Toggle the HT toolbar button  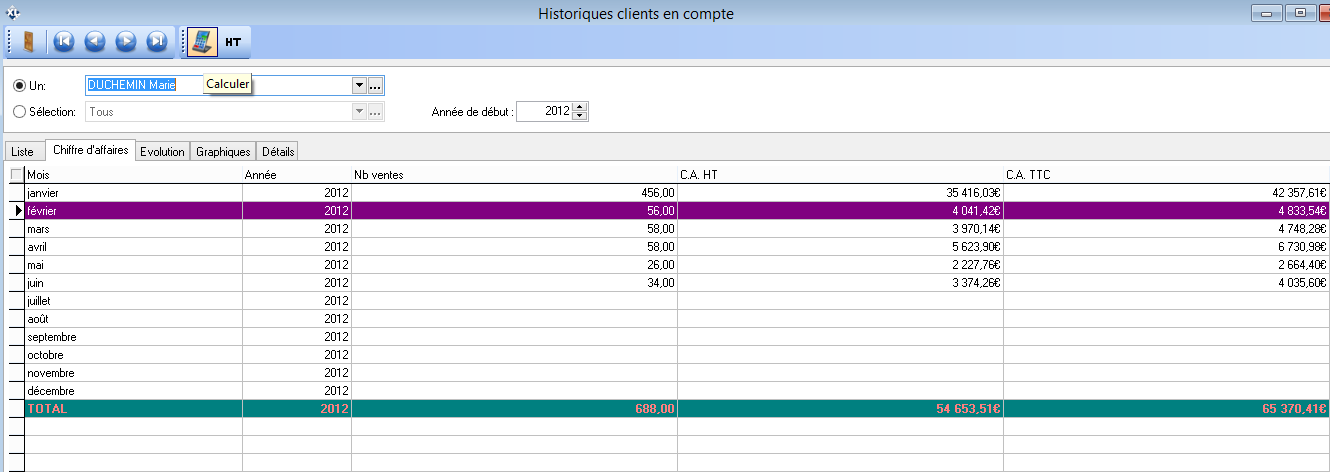[233, 42]
